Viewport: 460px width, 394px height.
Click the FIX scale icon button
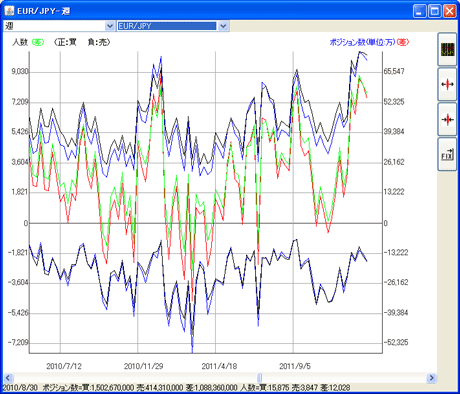(447, 154)
